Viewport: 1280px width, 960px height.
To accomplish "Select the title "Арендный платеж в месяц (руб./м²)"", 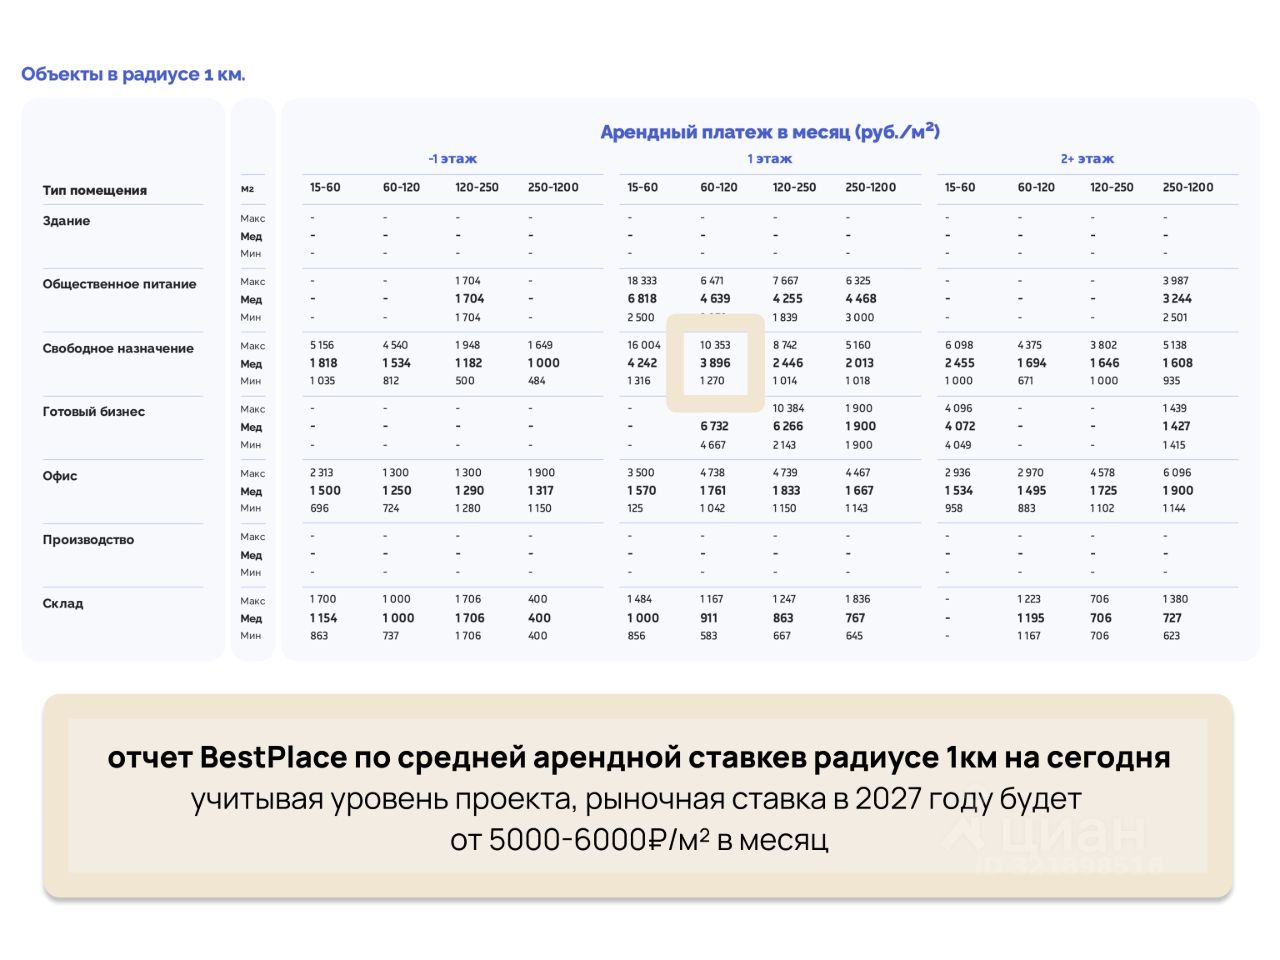I will (x=770, y=131).
